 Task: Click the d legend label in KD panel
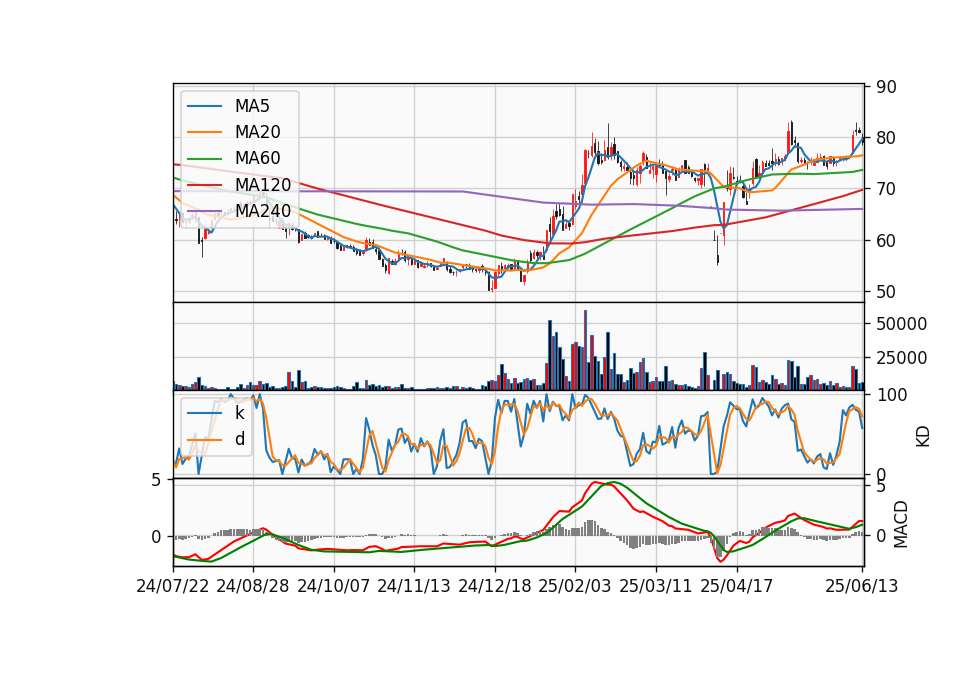(240, 439)
